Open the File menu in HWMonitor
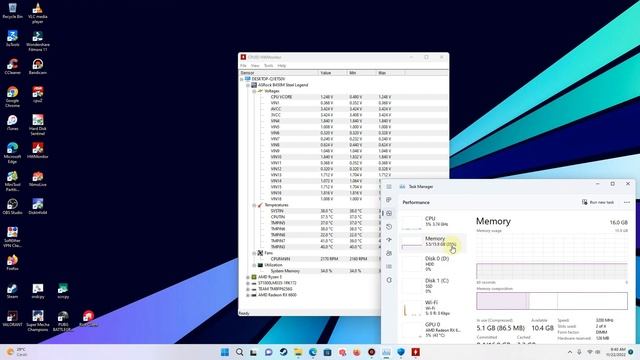640x360 pixels. click(x=243, y=65)
